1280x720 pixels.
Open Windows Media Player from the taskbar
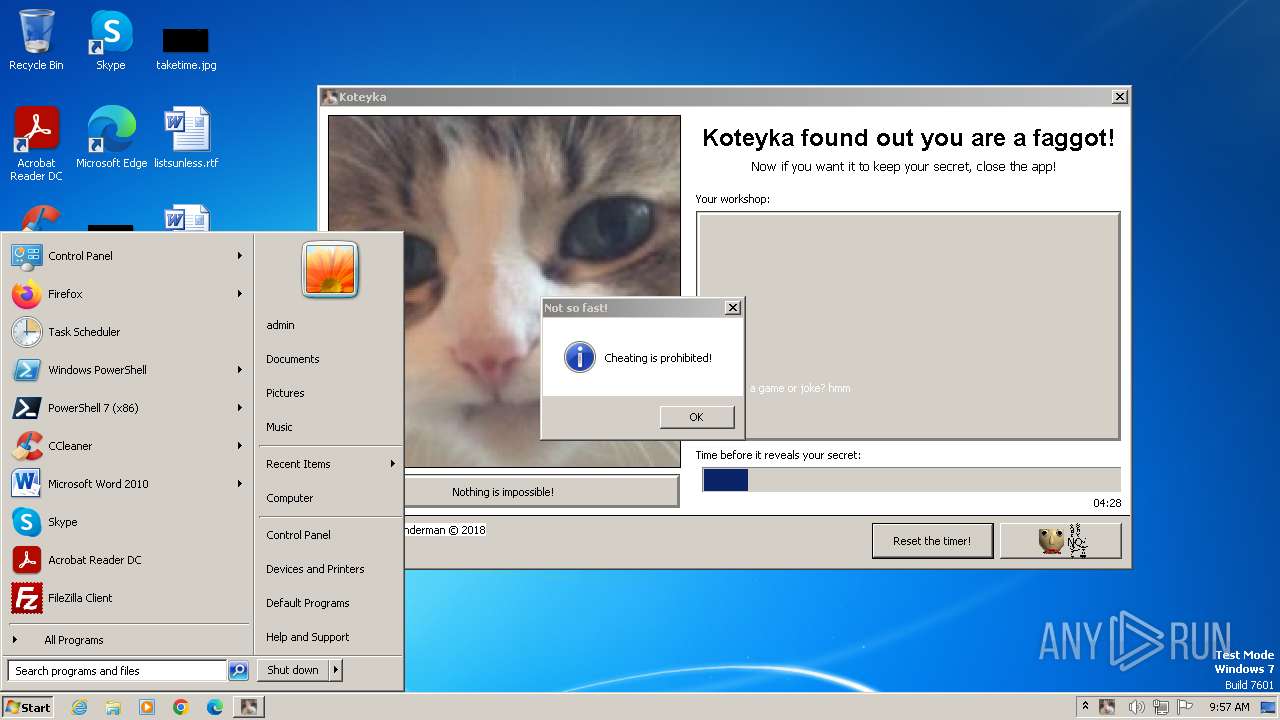tap(147, 707)
